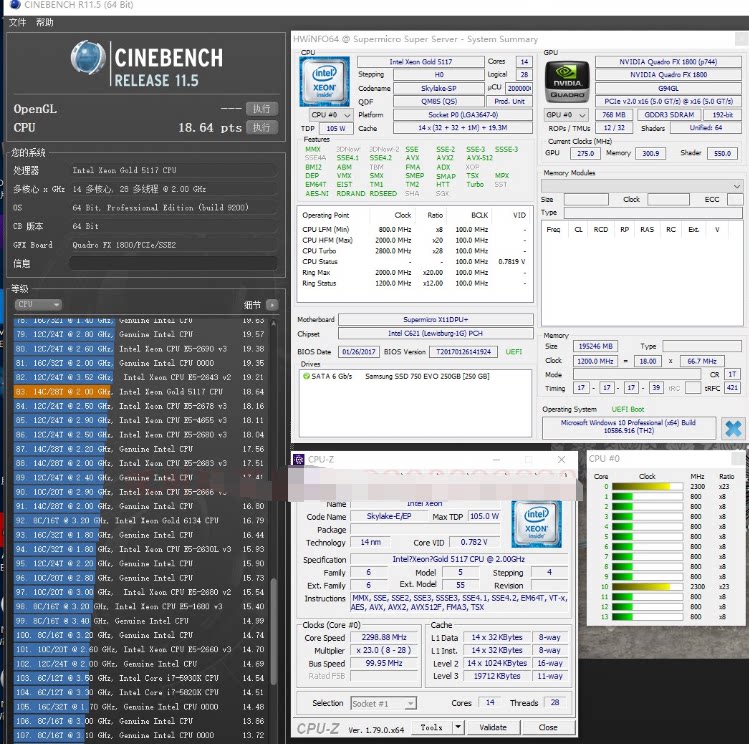Click Core 13 clock bar in CPU #0 window
Viewport: 749px width, 744px height.
tap(647, 617)
